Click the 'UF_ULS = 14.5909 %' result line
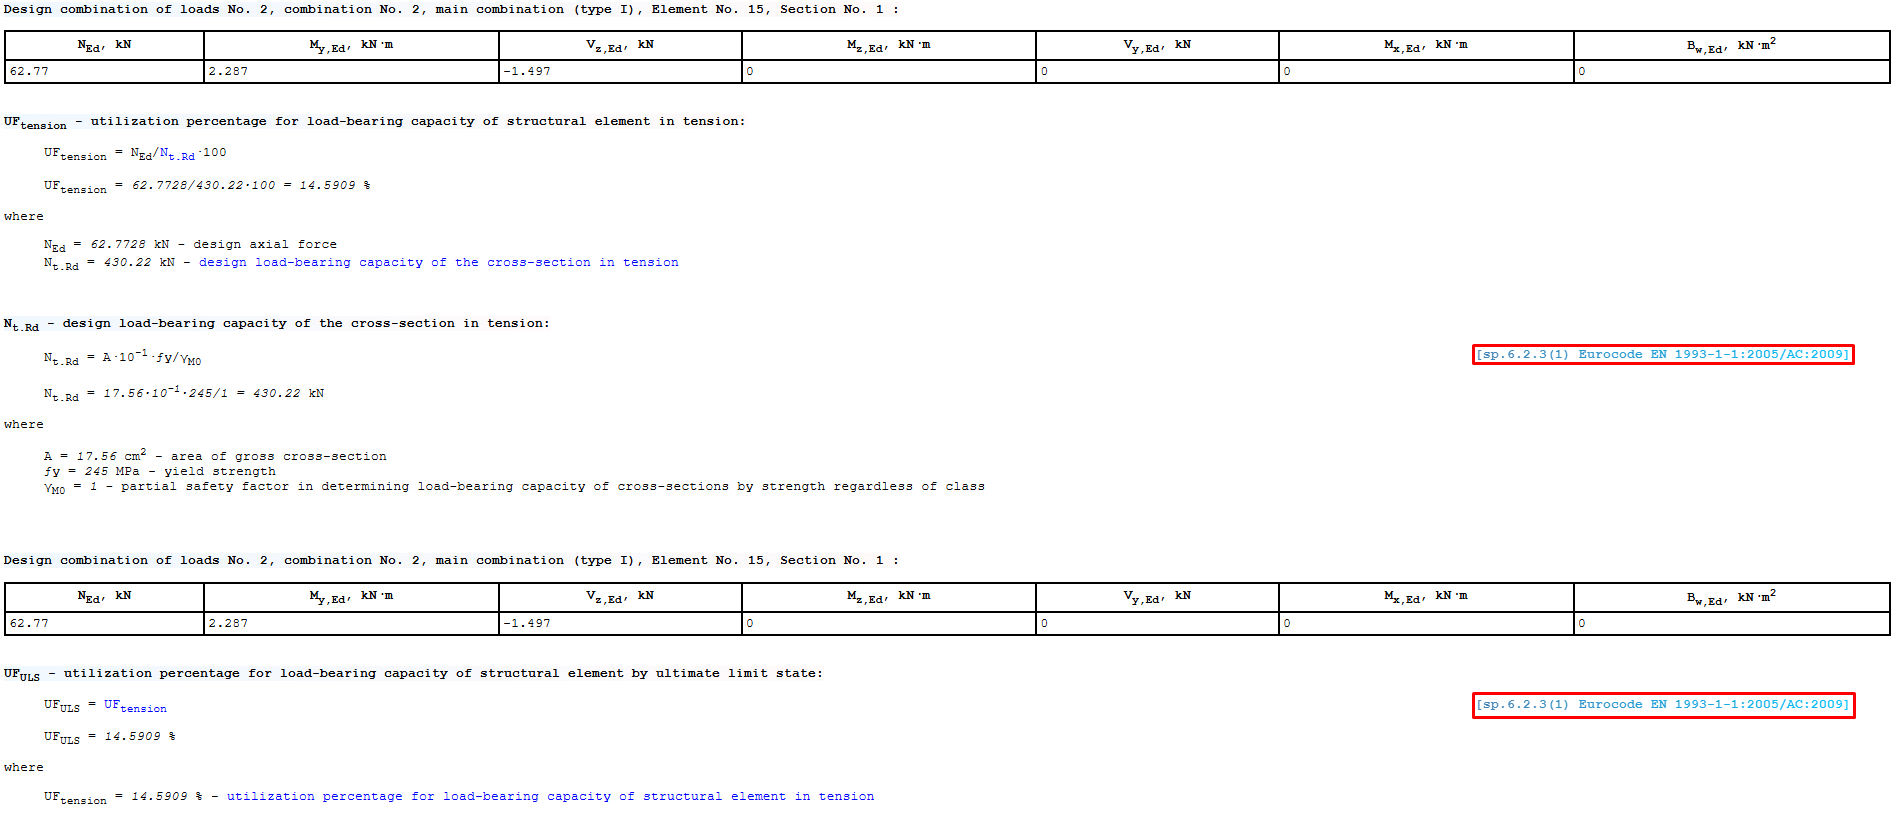 pyautogui.click(x=110, y=737)
